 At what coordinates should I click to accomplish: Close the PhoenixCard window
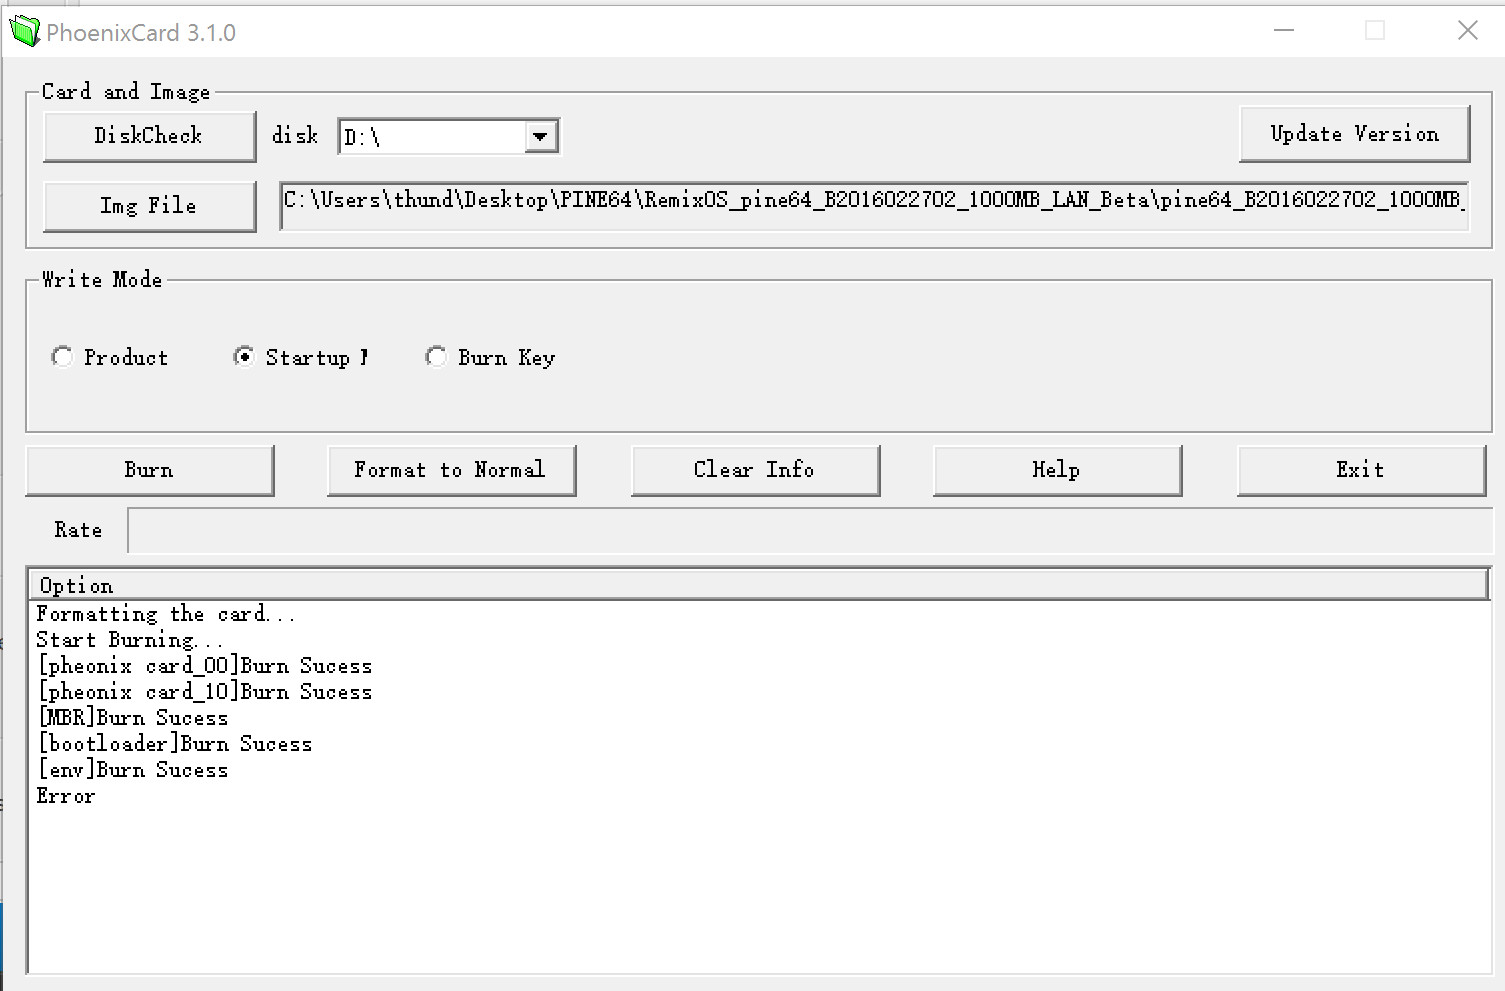coord(1467,31)
